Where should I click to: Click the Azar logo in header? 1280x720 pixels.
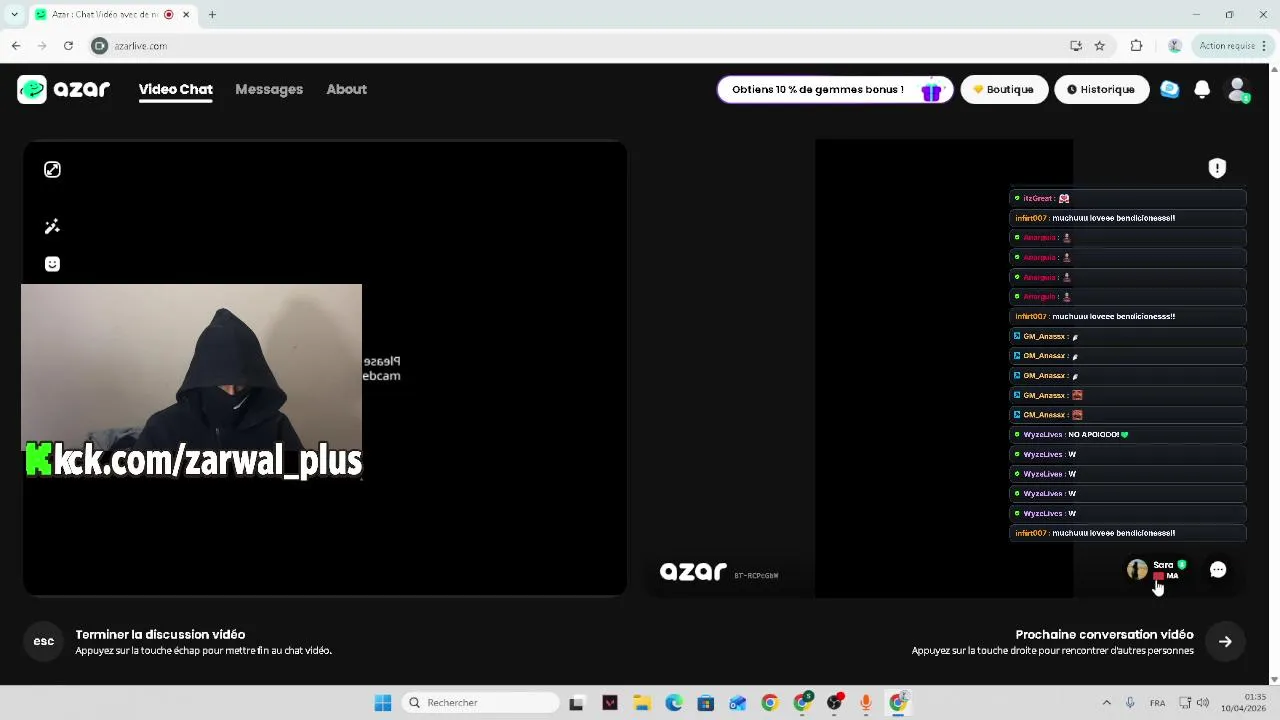[x=64, y=89]
